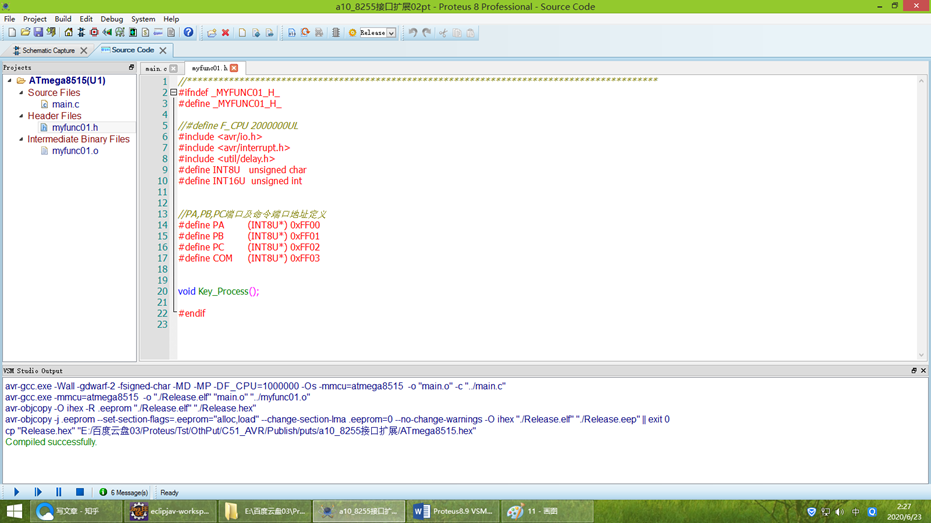
Task: Close the Source Code tab
Action: point(163,50)
